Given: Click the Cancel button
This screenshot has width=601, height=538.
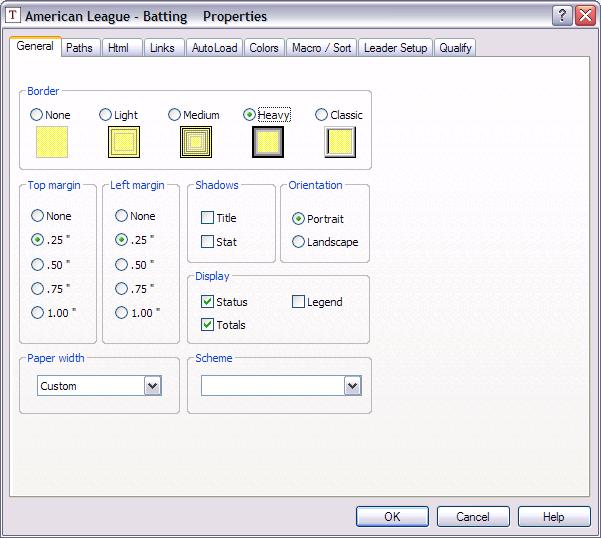Looking at the screenshot, I should click(473, 517).
